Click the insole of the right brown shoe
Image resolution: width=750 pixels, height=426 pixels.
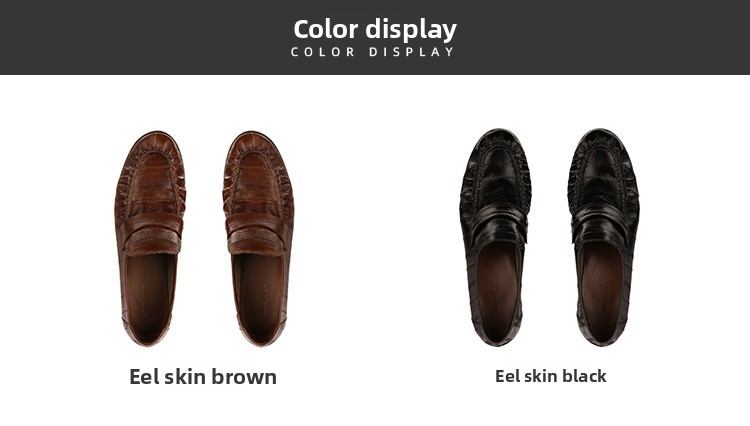tap(259, 296)
